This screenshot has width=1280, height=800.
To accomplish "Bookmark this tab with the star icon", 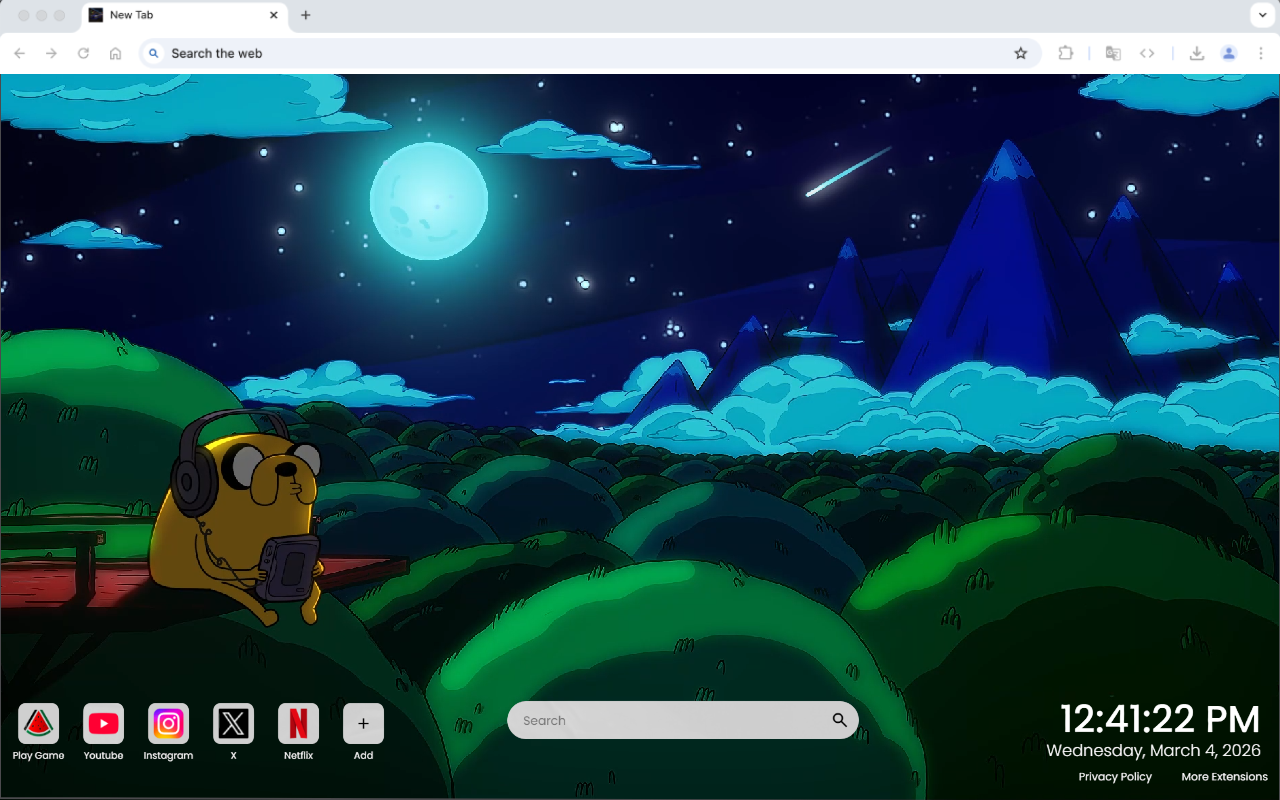I will tap(1021, 53).
